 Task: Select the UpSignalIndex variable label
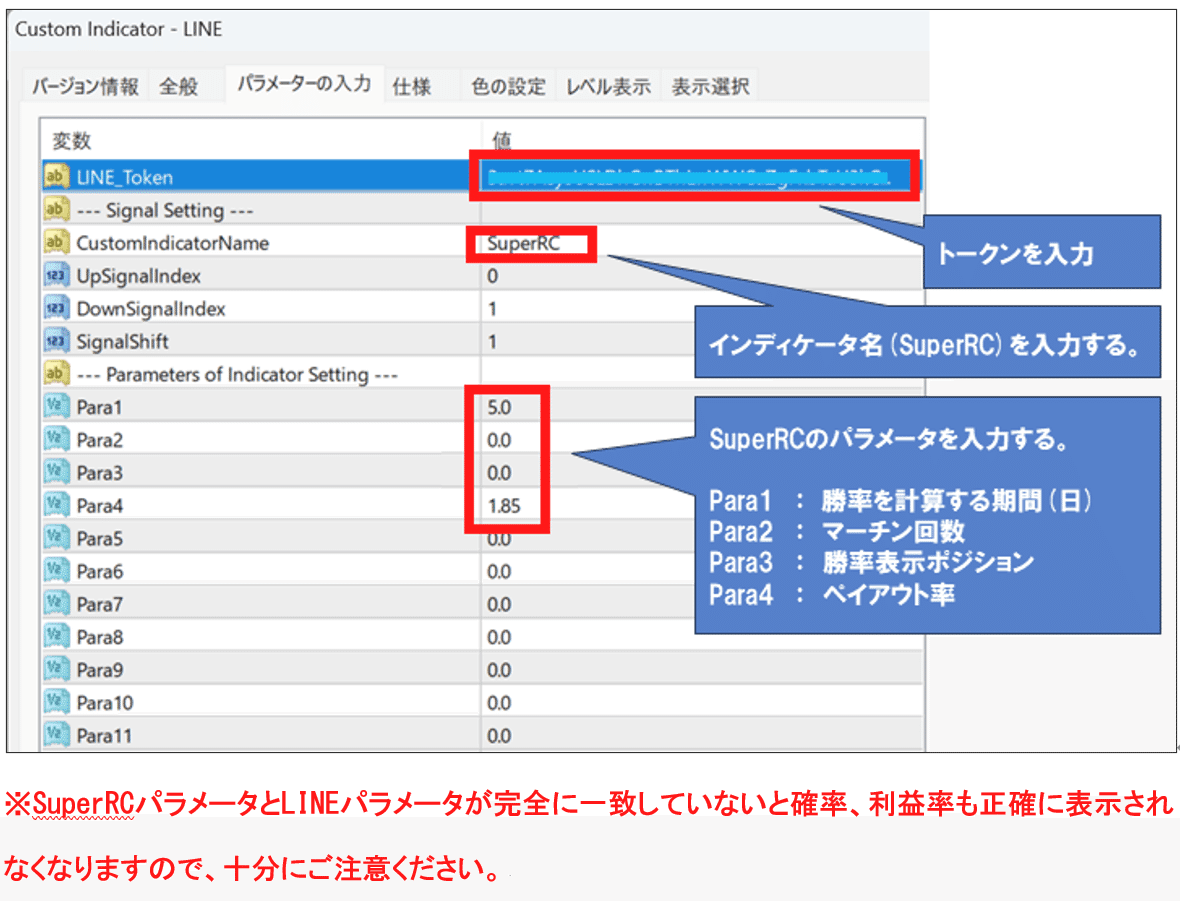click(138, 276)
